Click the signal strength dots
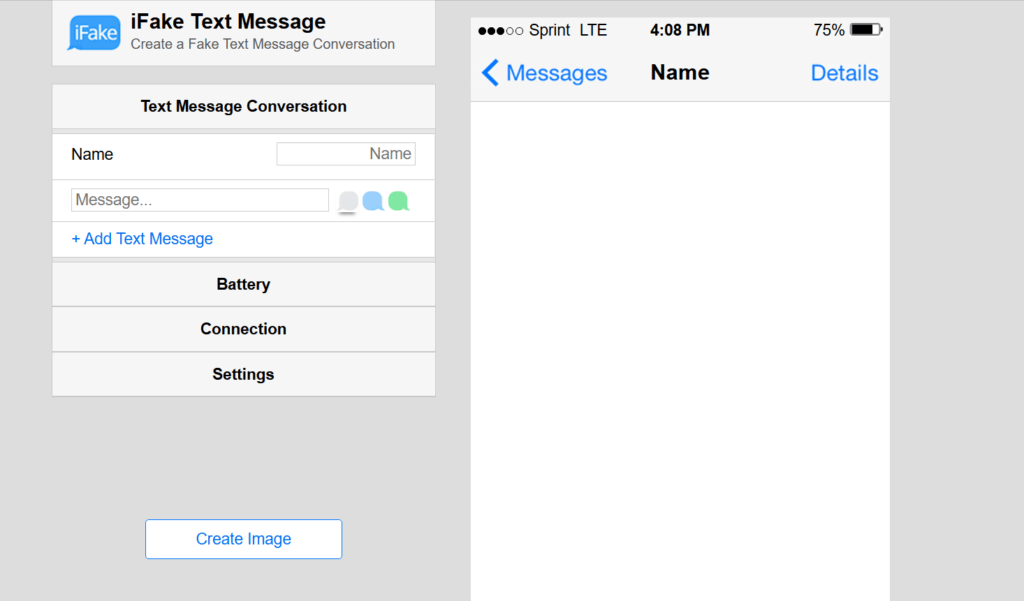 500,31
